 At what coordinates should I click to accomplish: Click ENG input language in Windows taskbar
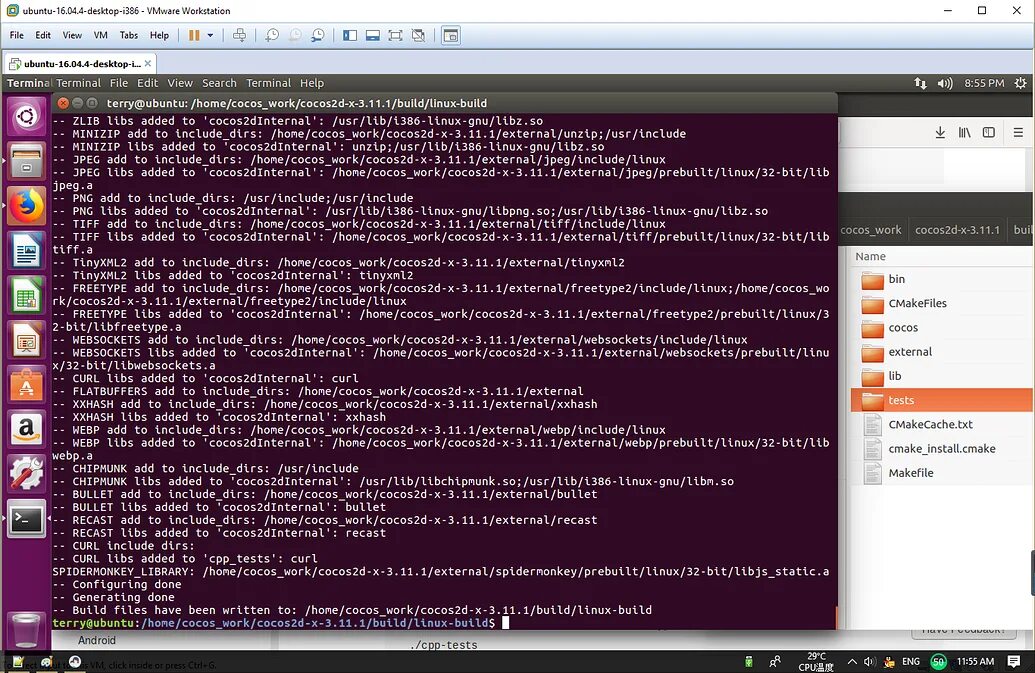point(911,661)
